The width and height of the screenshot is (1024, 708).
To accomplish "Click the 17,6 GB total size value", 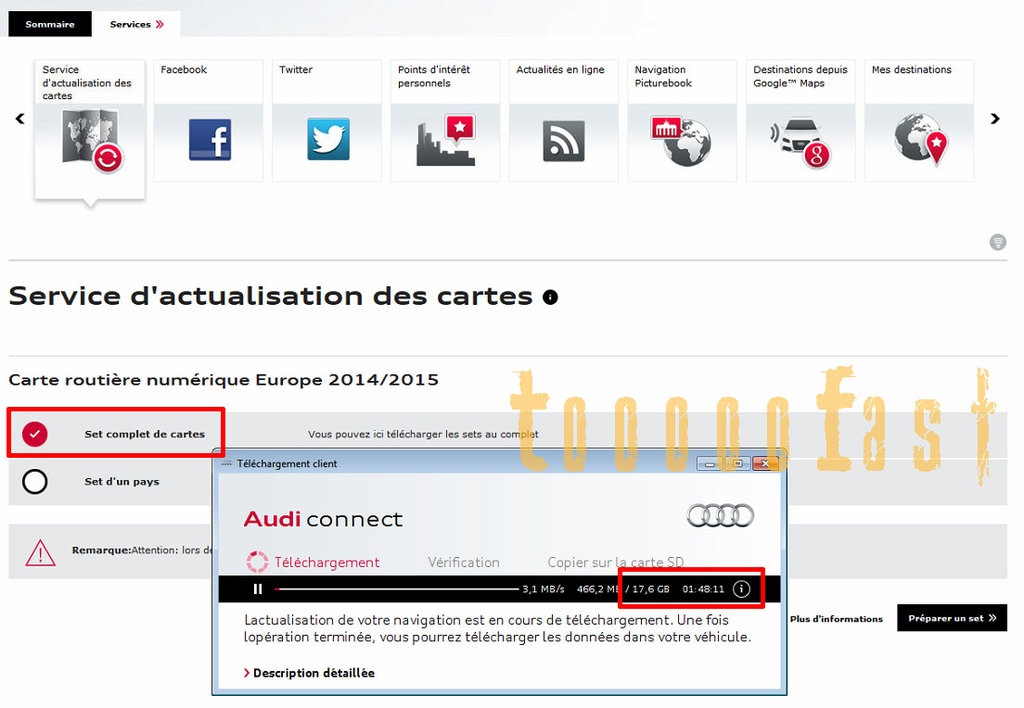I will pos(650,589).
